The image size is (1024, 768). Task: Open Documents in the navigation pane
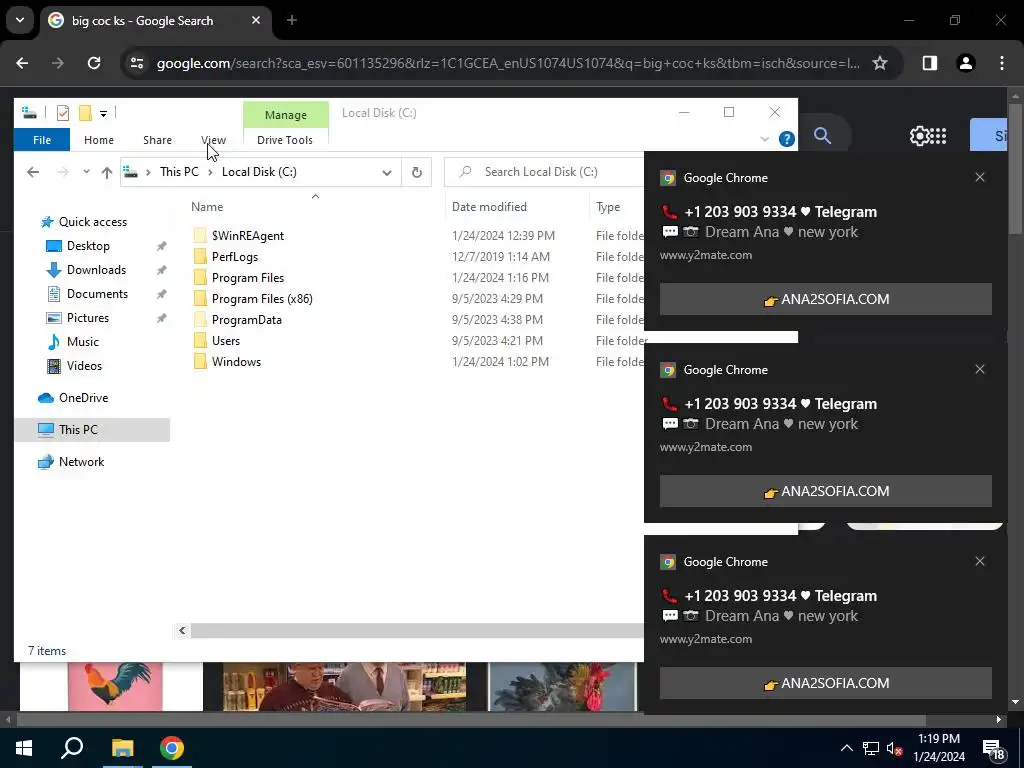point(97,294)
